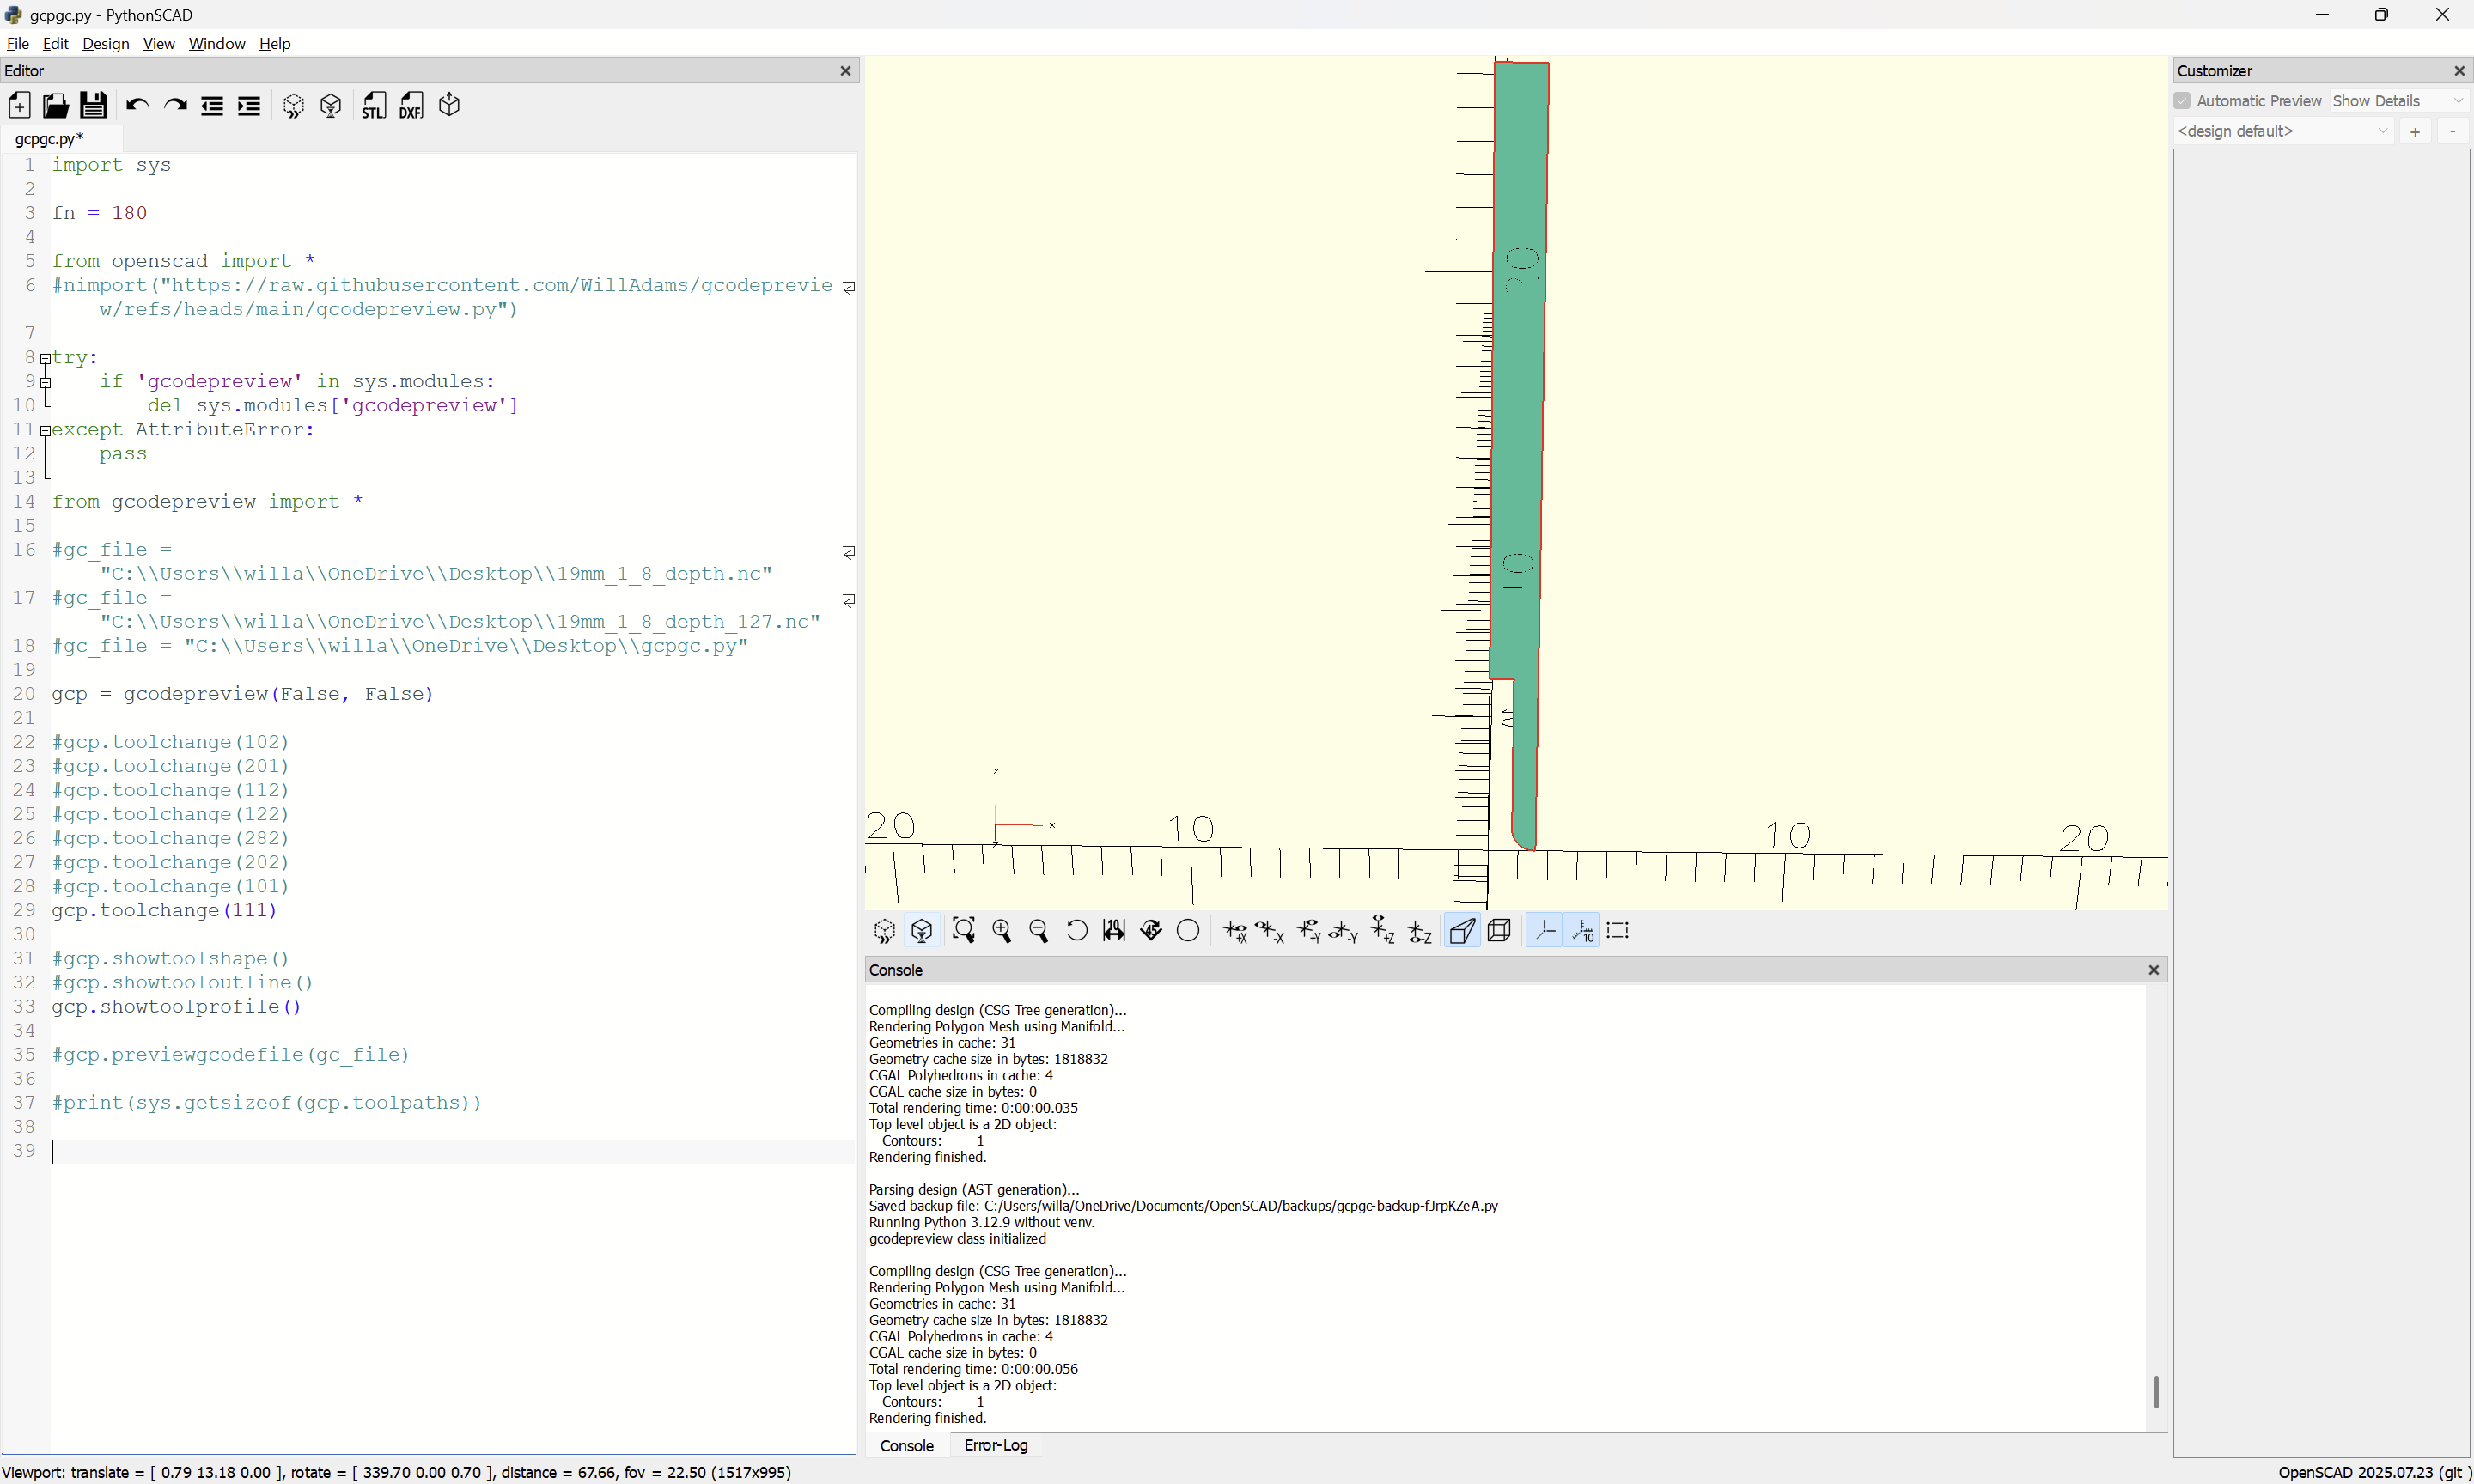Viewport: 2474px width, 1484px height.
Task: Open the Show Details dropdown
Action: tap(2398, 101)
